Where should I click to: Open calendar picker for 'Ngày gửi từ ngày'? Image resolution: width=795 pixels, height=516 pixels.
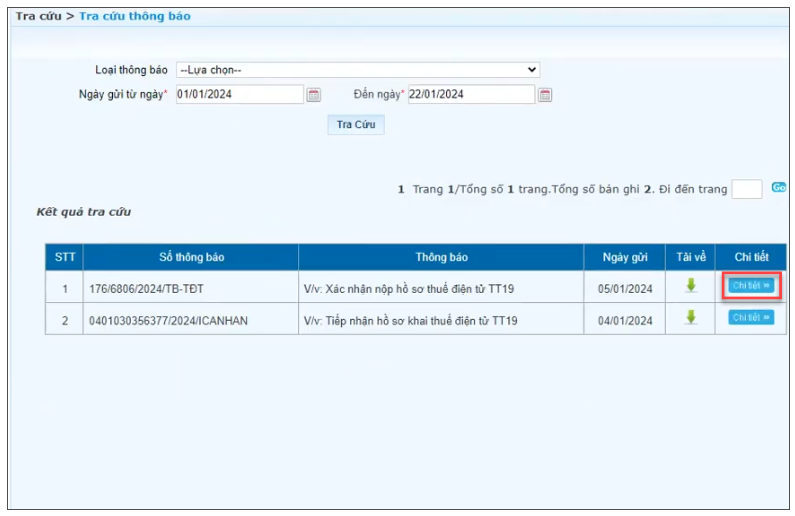[x=313, y=95]
